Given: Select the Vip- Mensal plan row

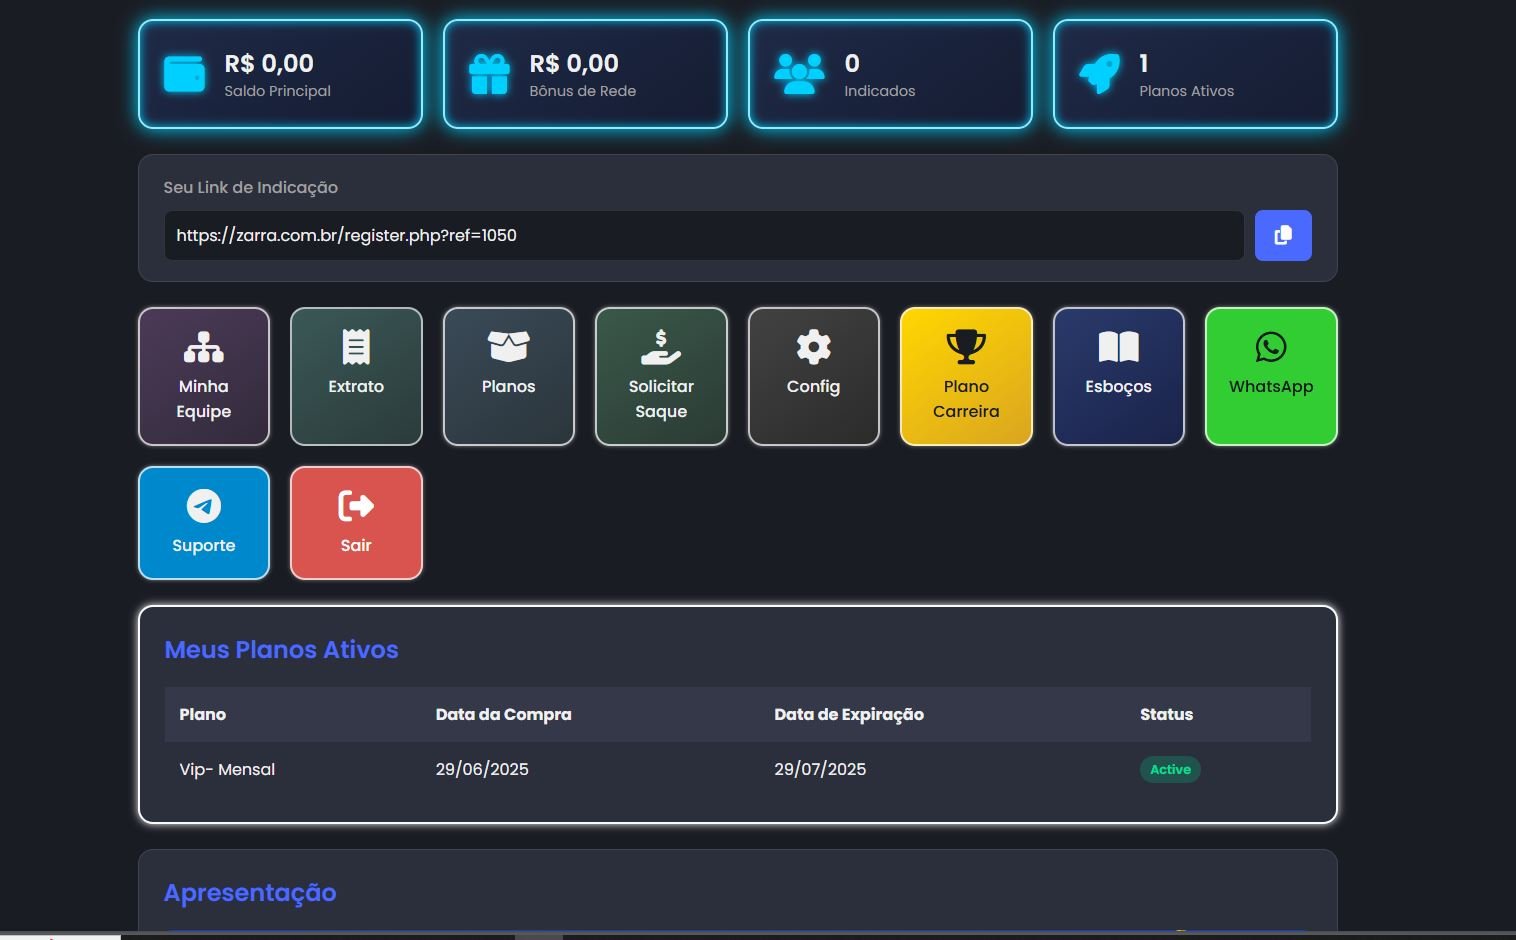Looking at the screenshot, I should coord(227,769).
